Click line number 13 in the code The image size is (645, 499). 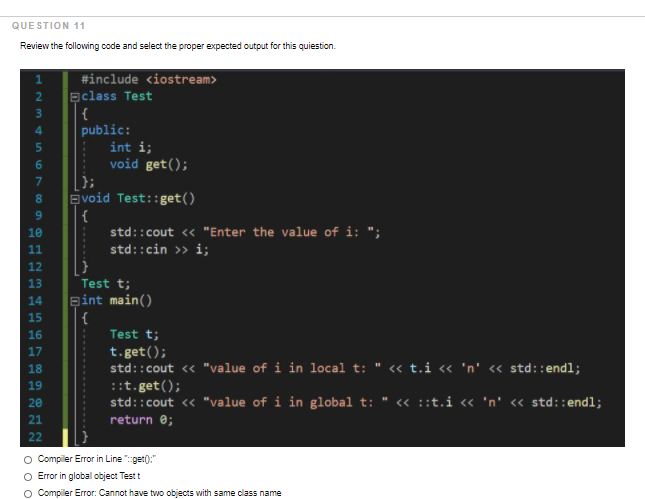pos(35,283)
